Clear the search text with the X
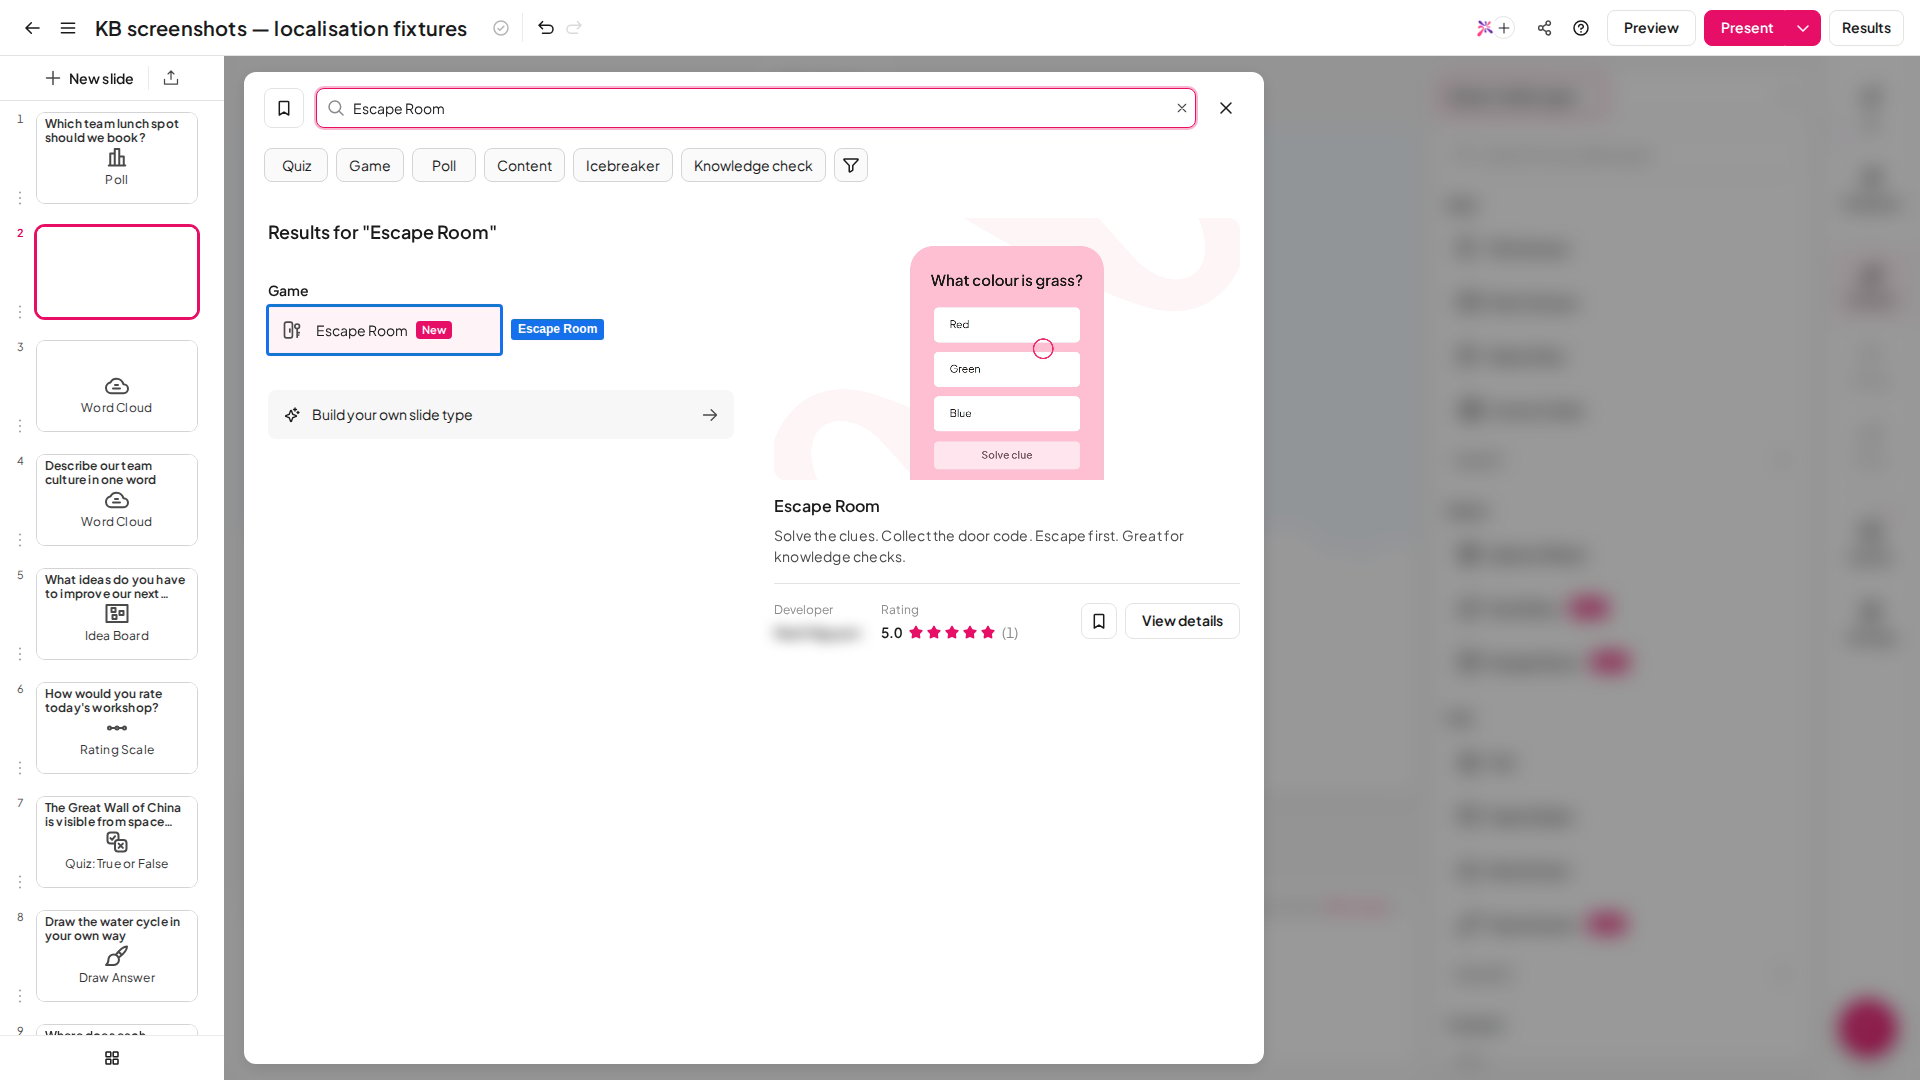The height and width of the screenshot is (1080, 1920). coord(1181,108)
